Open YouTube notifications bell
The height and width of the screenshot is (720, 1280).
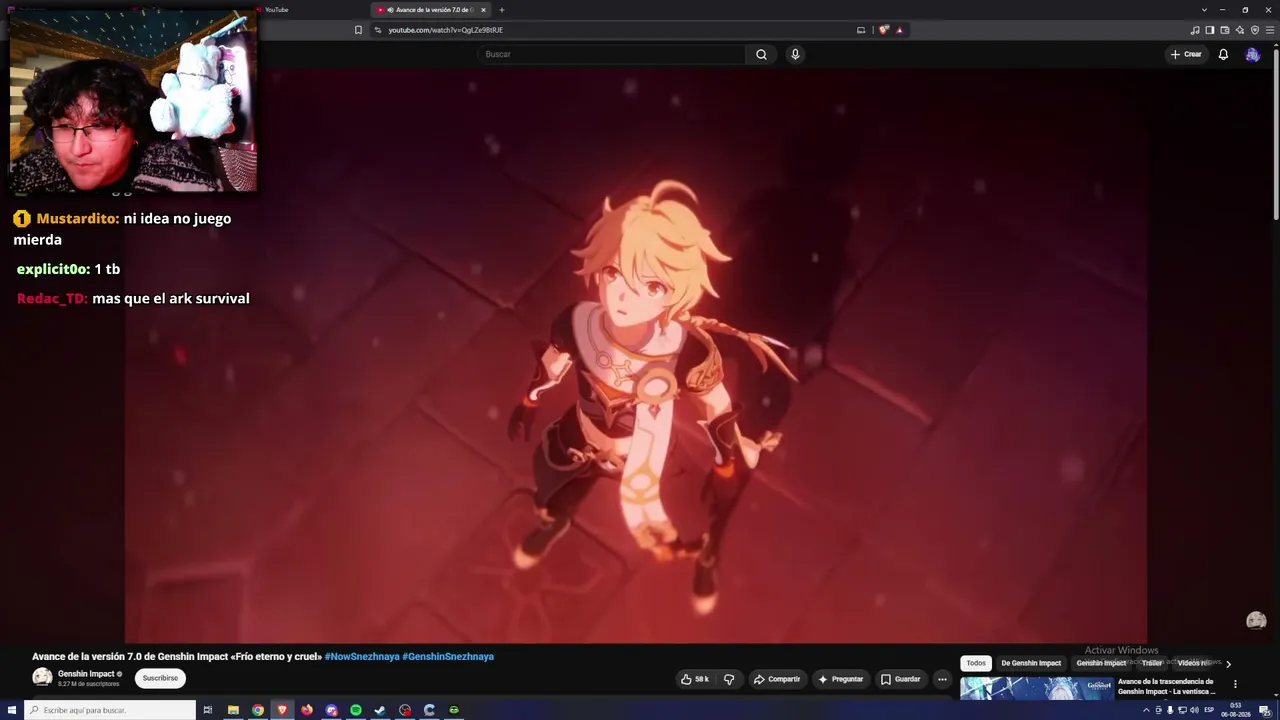click(1223, 54)
